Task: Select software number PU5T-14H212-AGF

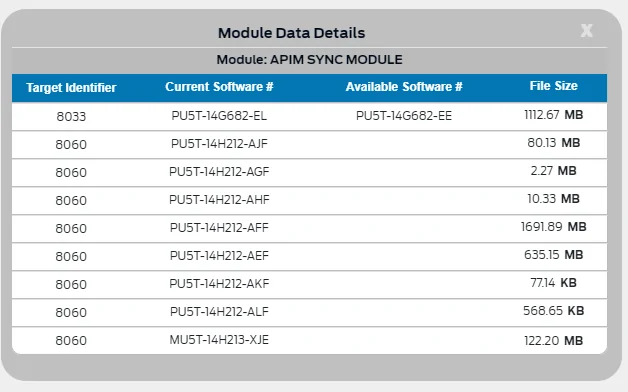Action: coord(219,172)
